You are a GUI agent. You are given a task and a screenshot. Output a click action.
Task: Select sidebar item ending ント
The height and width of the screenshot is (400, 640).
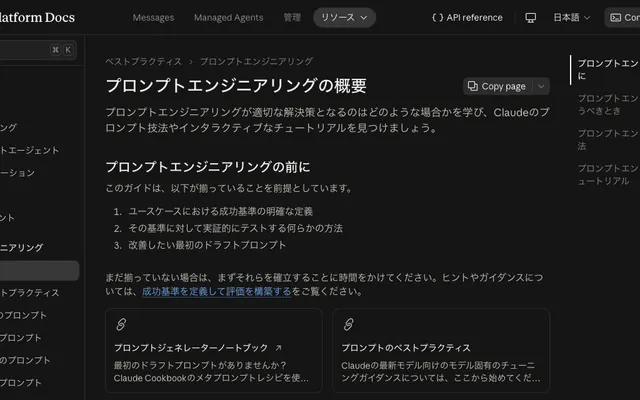(7, 218)
